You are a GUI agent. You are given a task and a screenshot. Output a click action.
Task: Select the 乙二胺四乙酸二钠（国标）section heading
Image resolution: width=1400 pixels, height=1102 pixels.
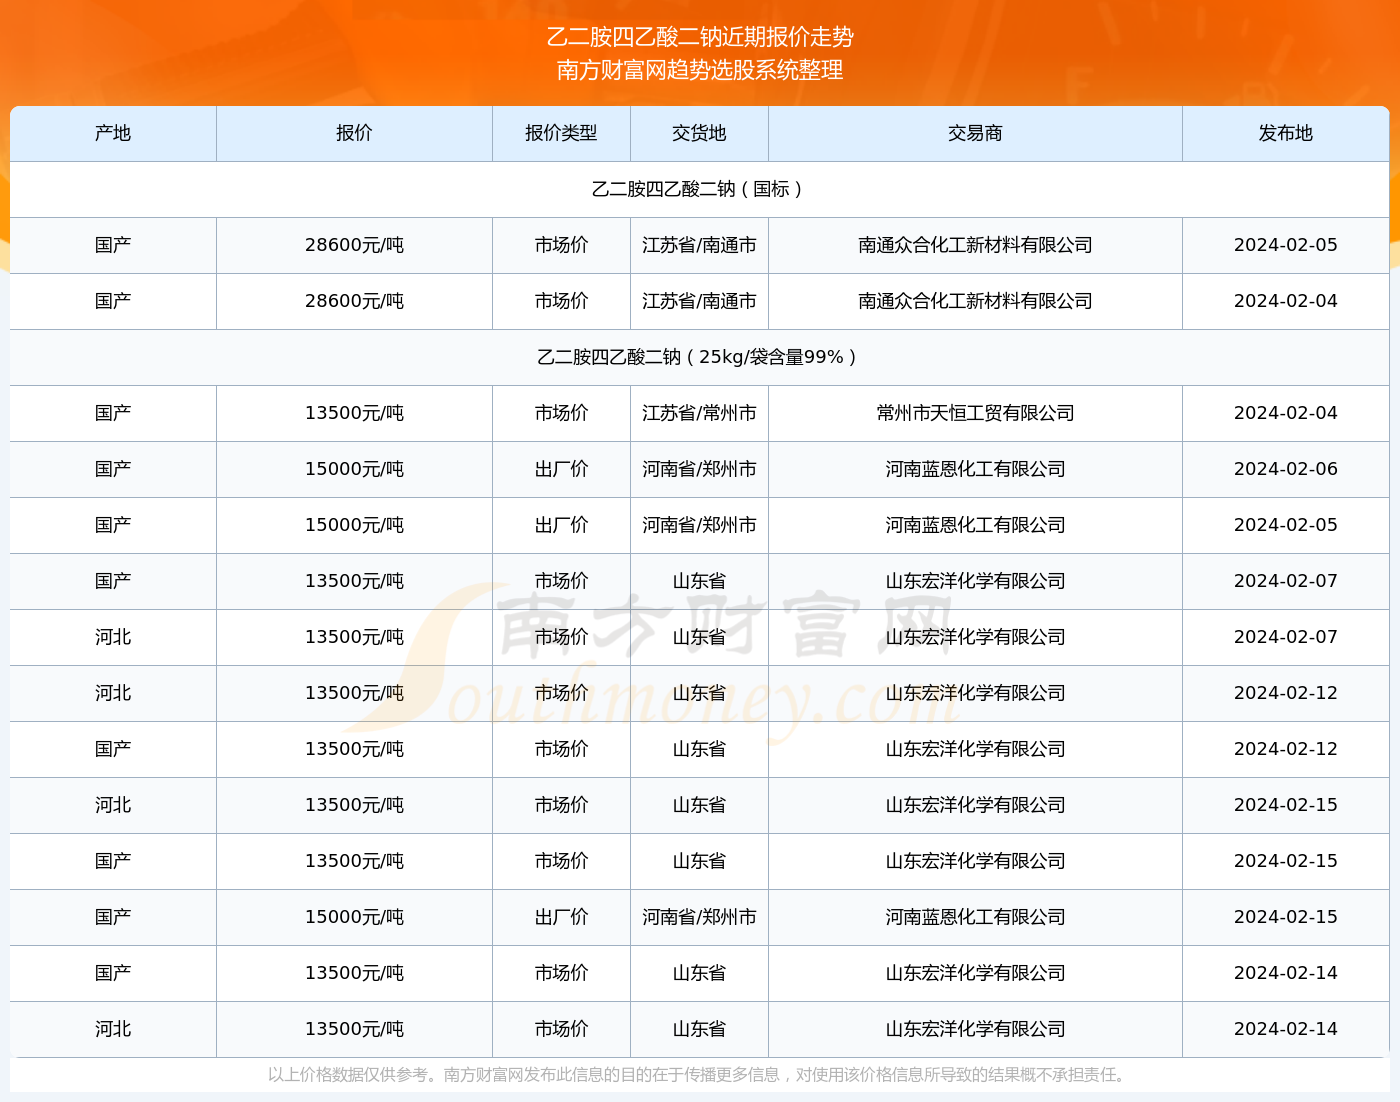point(699,189)
